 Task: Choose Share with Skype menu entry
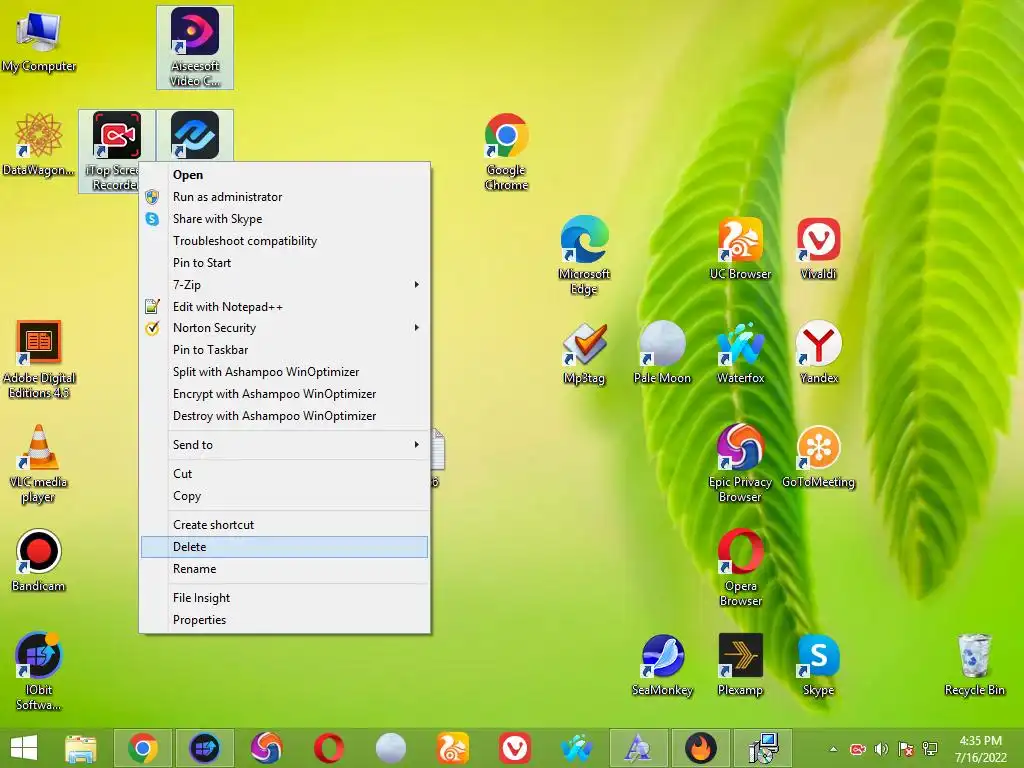coord(285,219)
